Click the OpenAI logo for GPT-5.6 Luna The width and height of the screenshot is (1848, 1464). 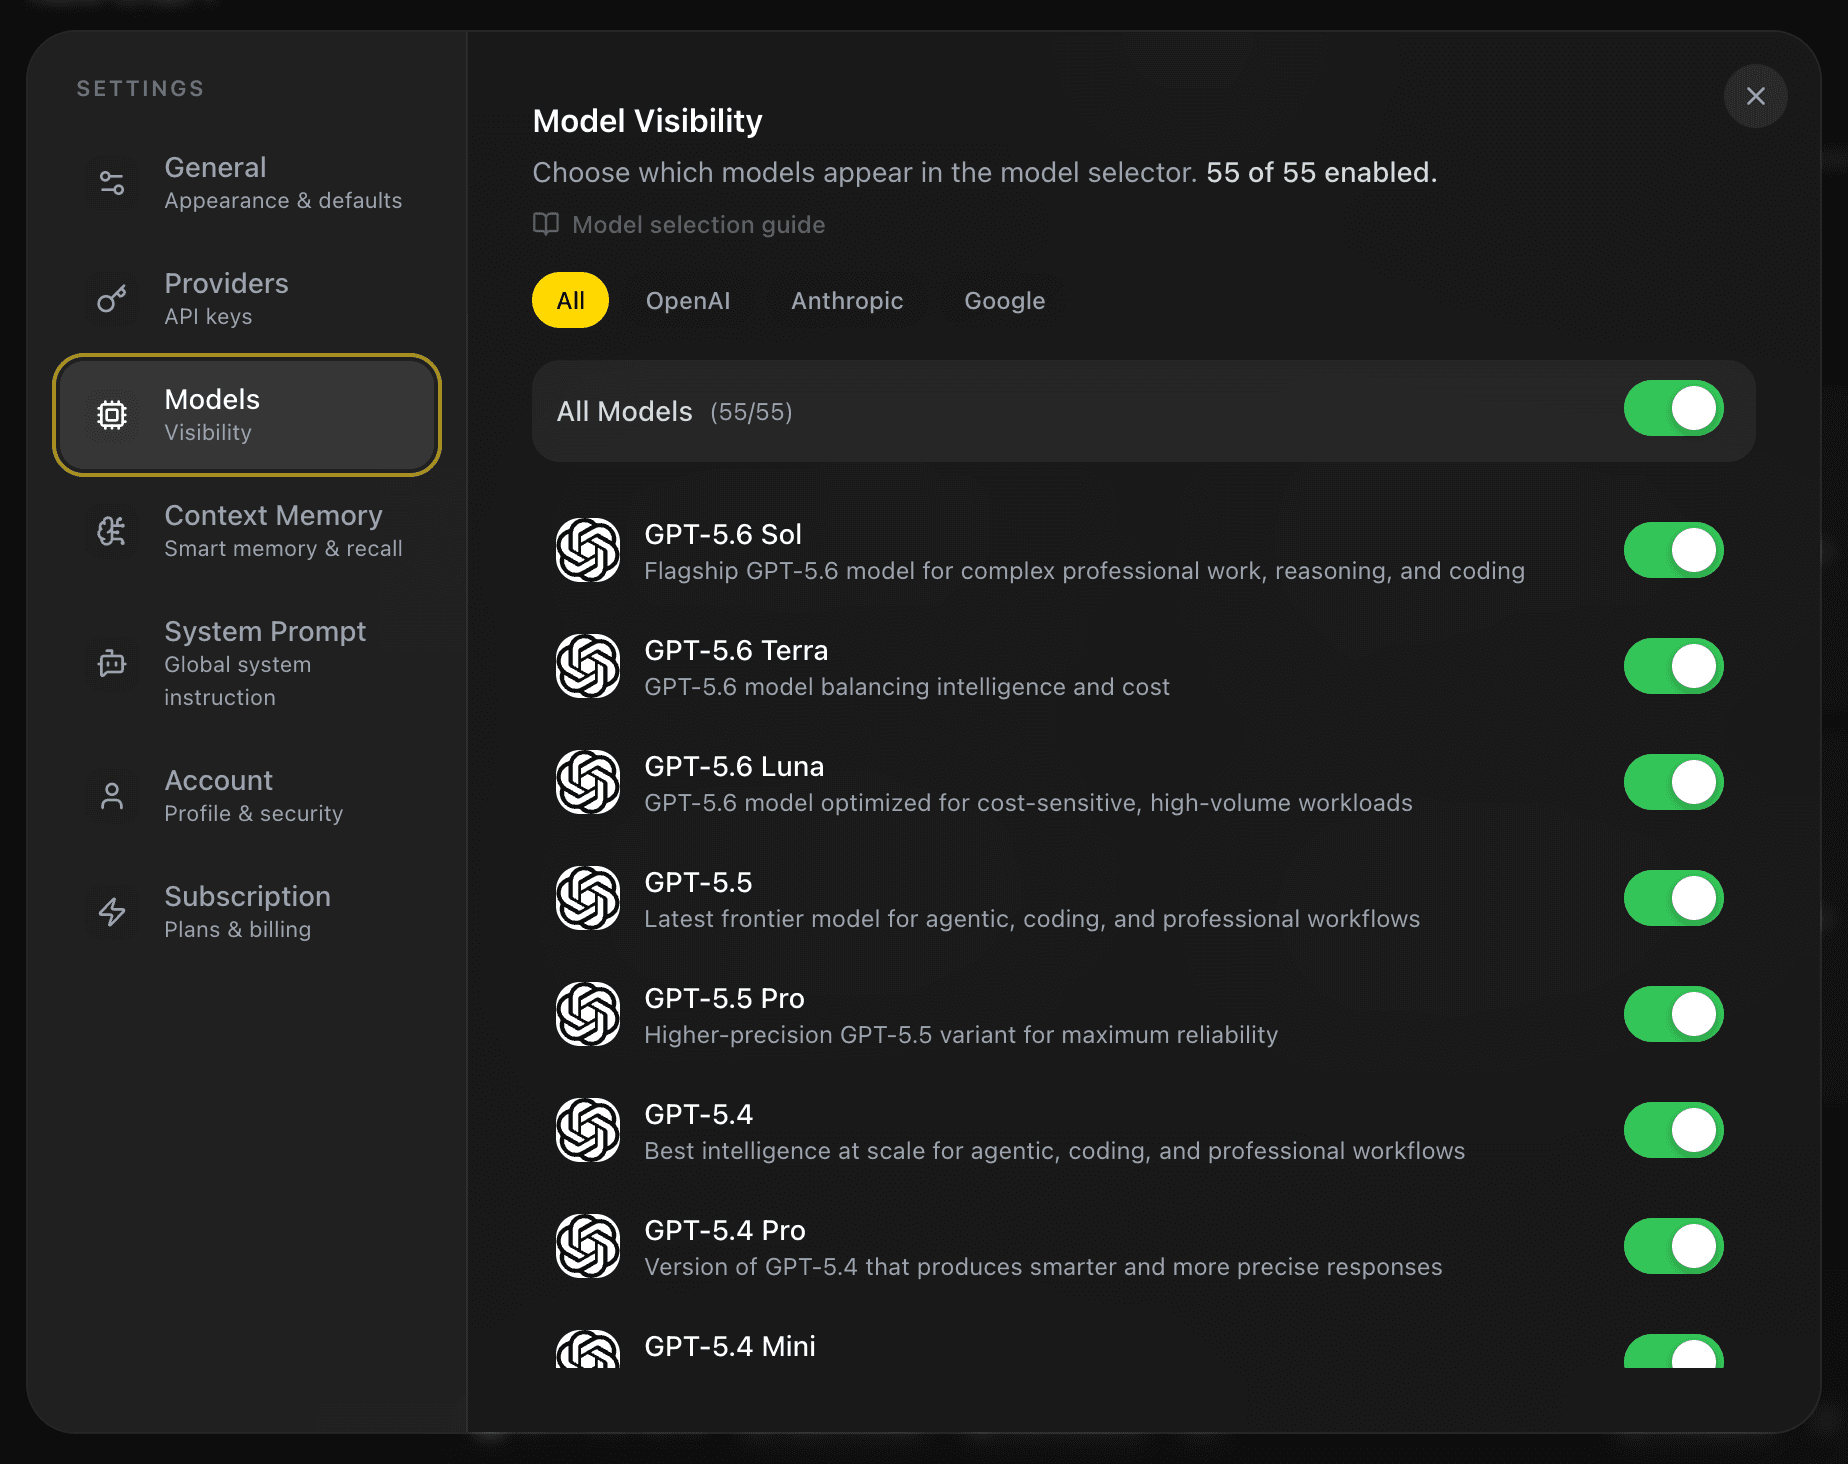click(588, 782)
